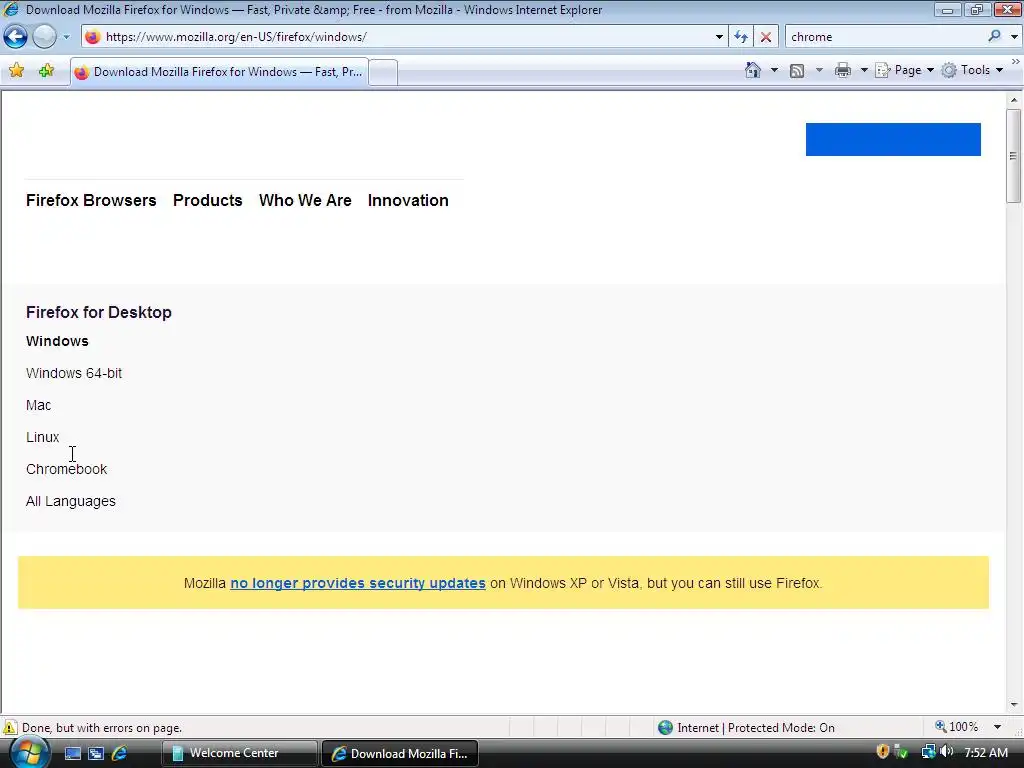Screen dimensions: 1024x768
Task: Click the IE Back navigation button
Action: [x=16, y=37]
